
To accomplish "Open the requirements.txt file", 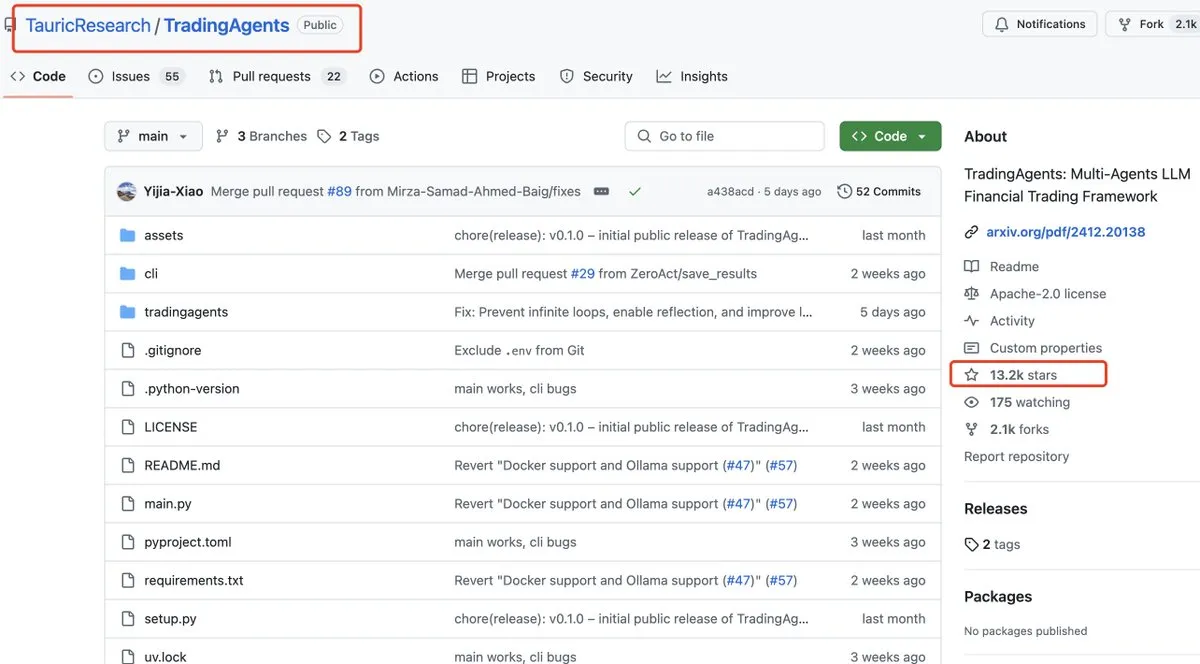I will click(x=194, y=580).
